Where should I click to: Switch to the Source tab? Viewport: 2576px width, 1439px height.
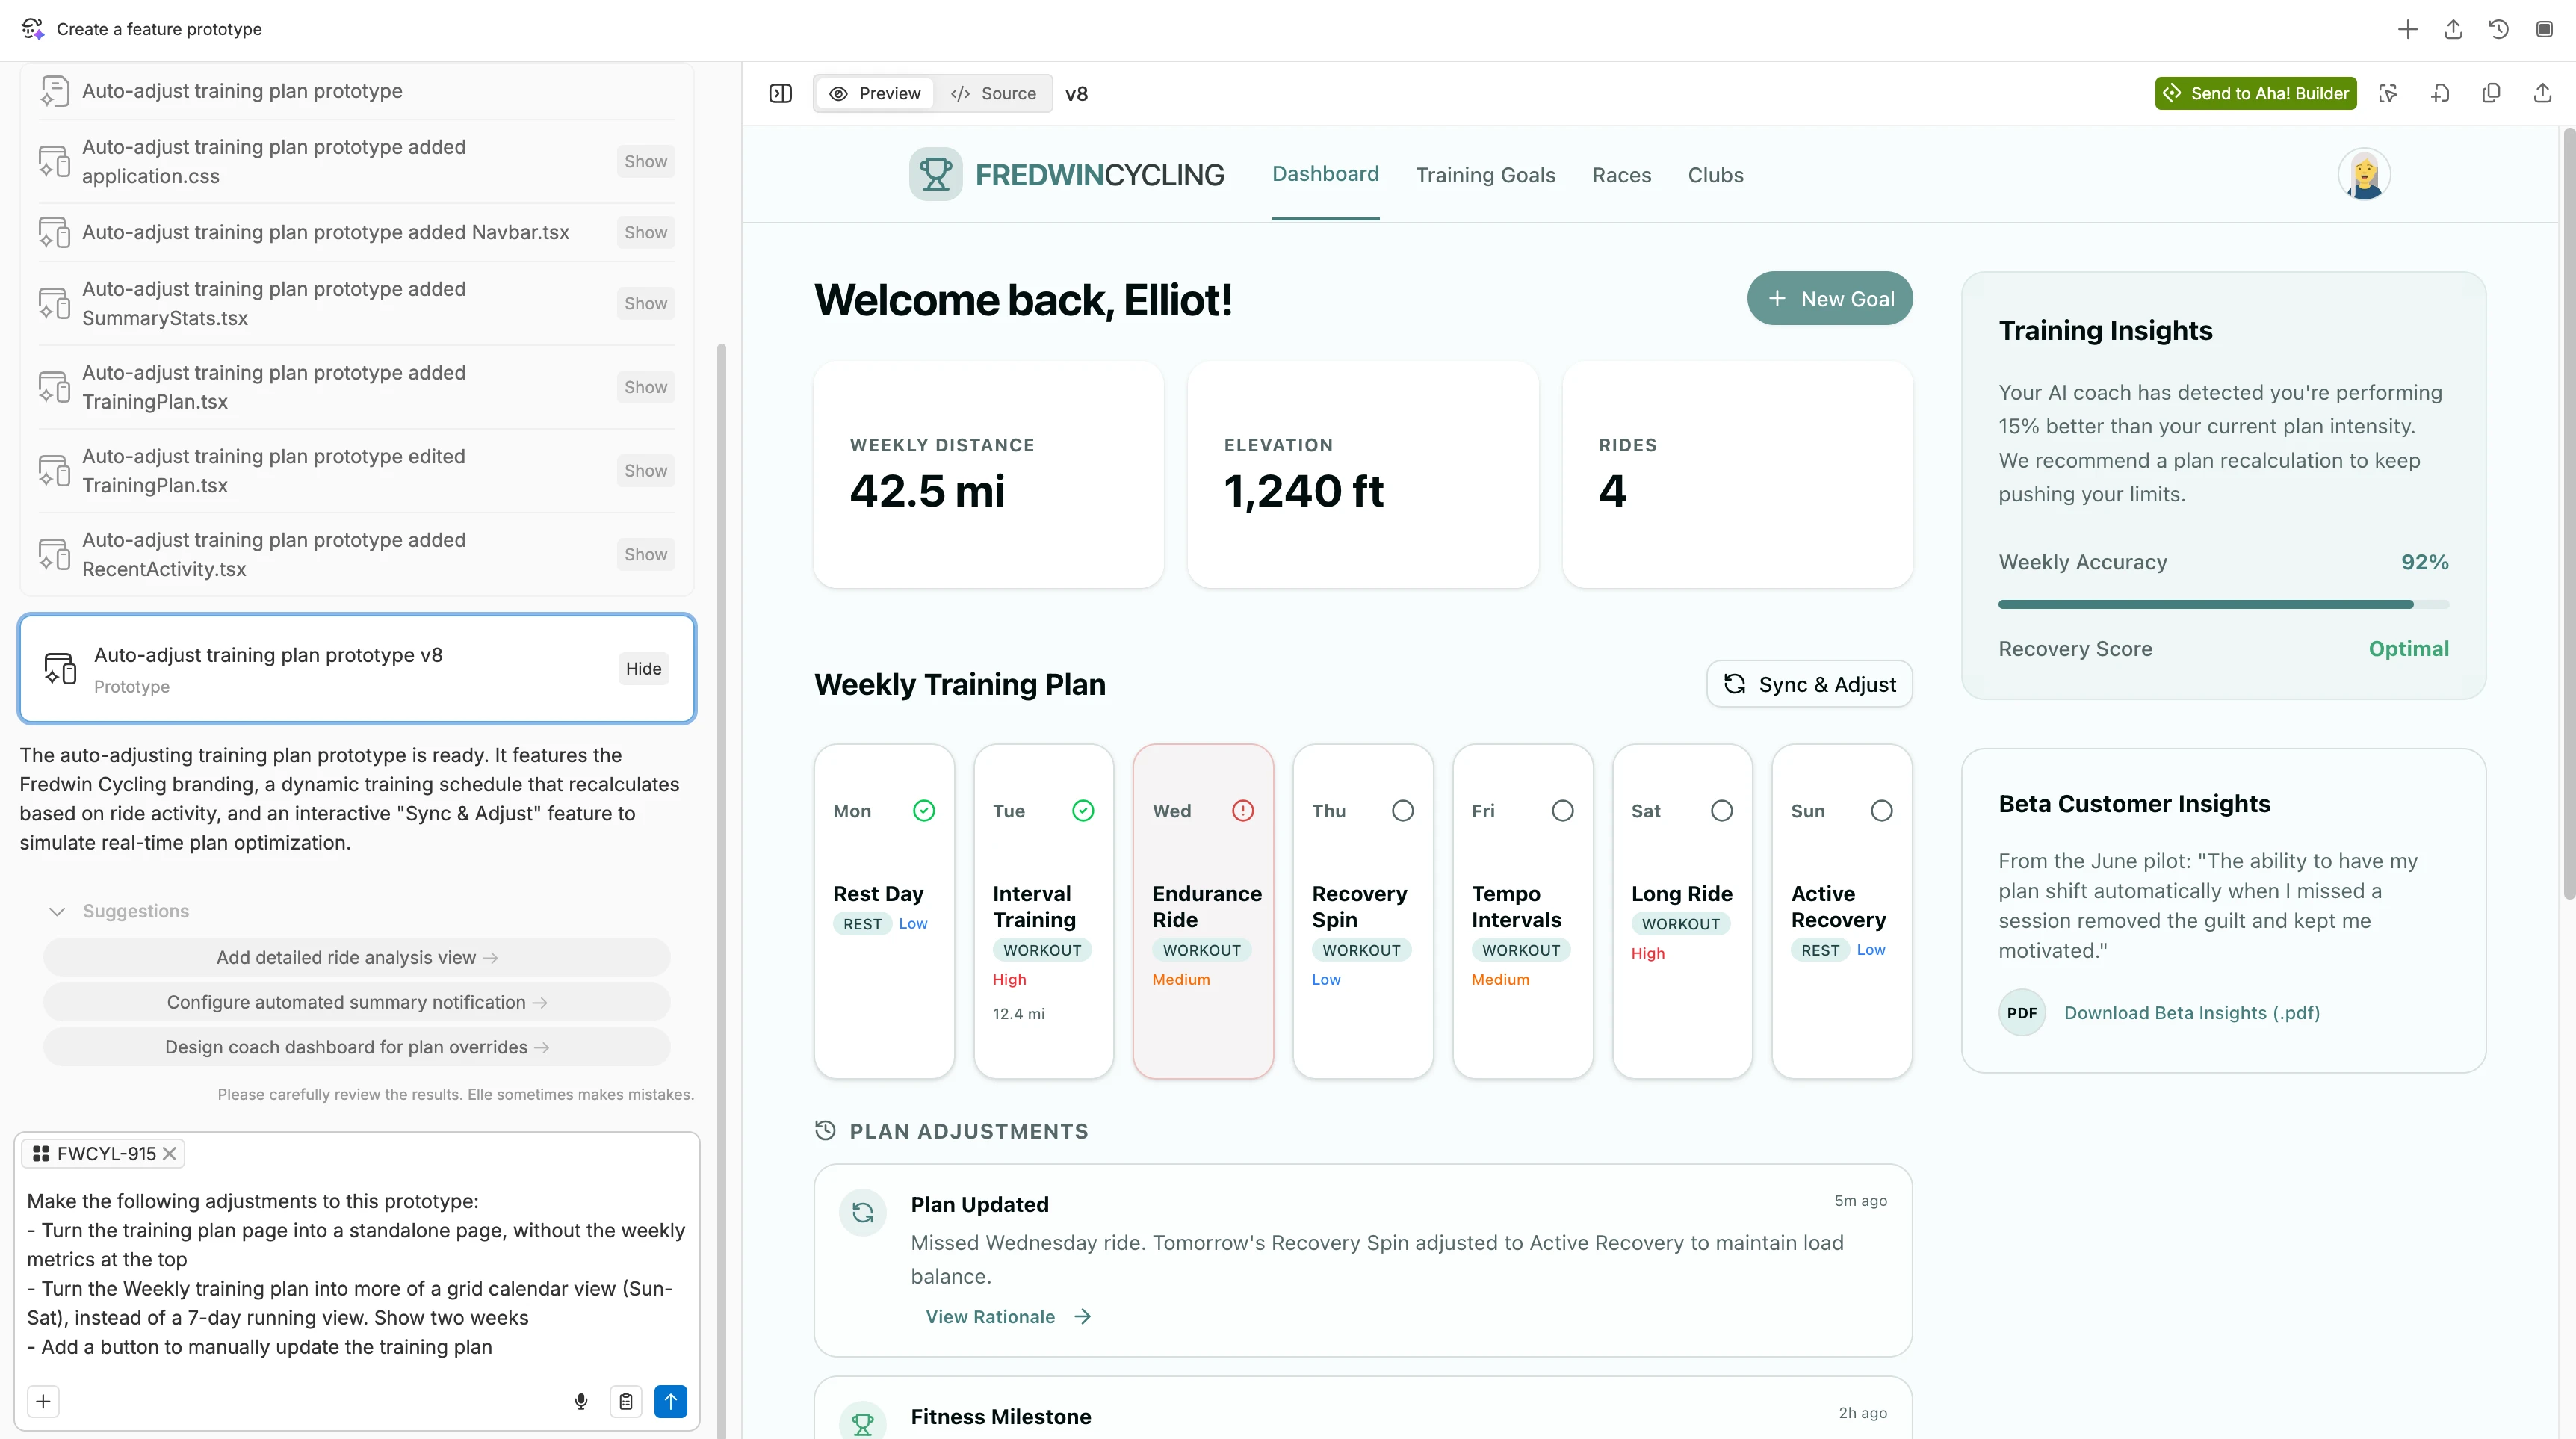click(x=993, y=93)
